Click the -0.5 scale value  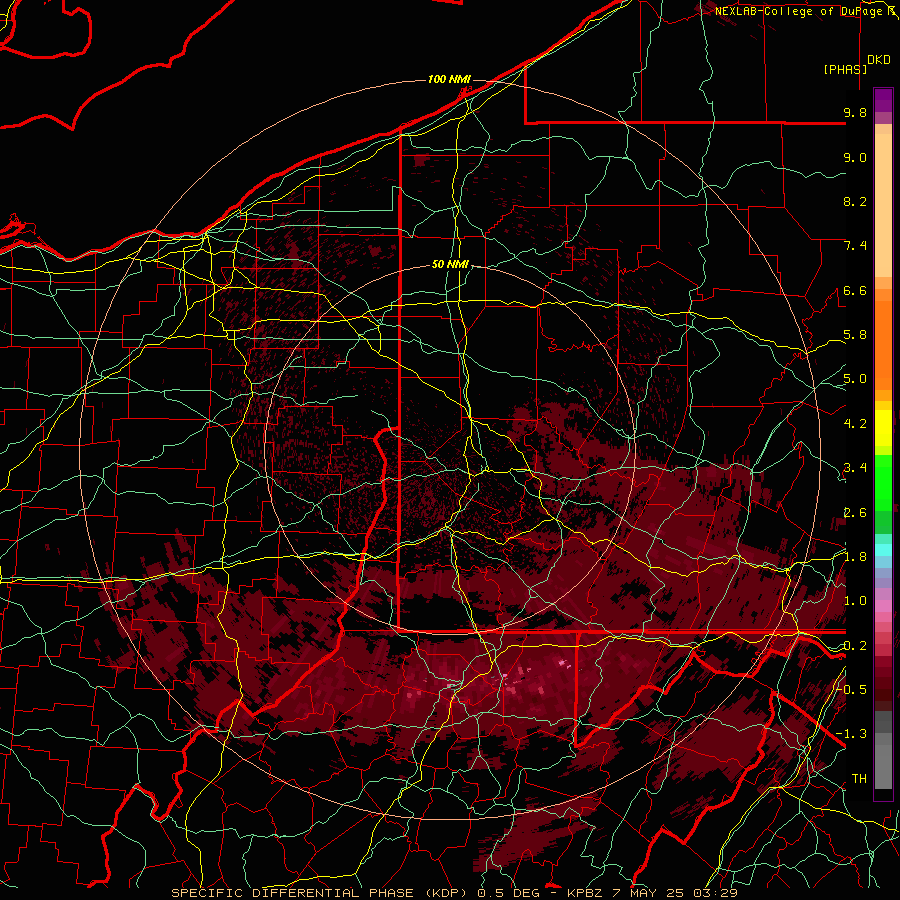coord(851,690)
